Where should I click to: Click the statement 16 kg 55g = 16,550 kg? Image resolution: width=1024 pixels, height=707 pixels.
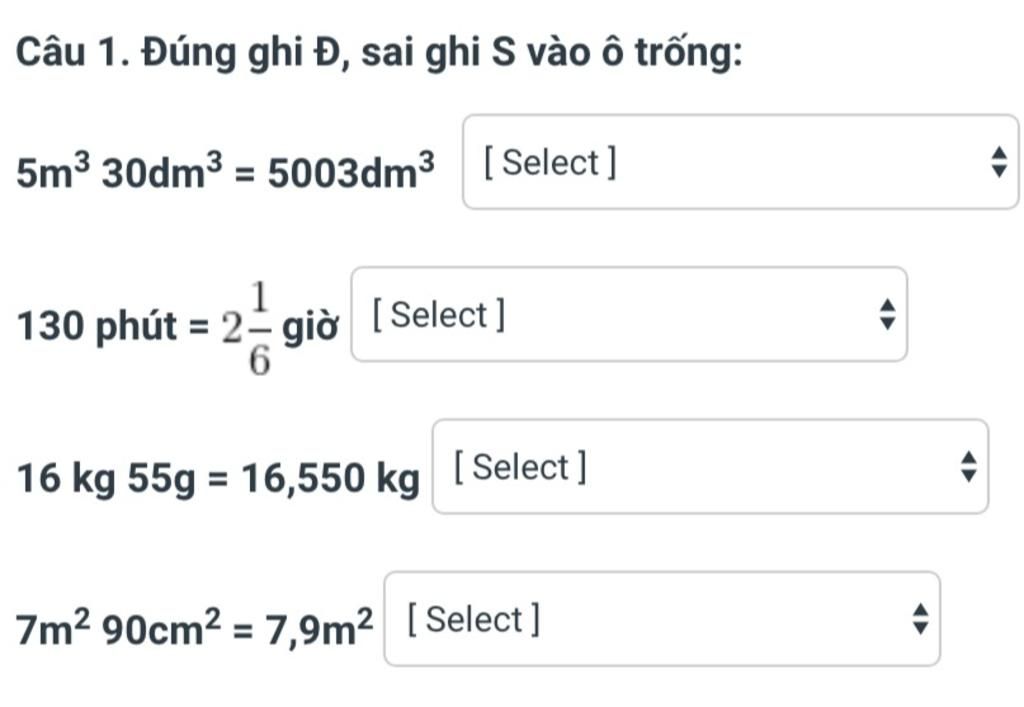(218, 478)
